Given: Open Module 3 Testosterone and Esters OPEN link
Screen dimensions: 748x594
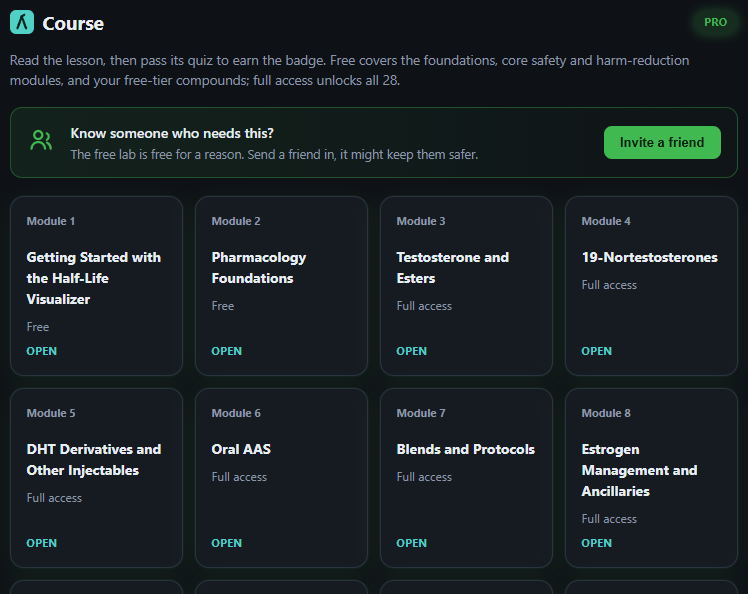Looking at the screenshot, I should pyautogui.click(x=412, y=351).
